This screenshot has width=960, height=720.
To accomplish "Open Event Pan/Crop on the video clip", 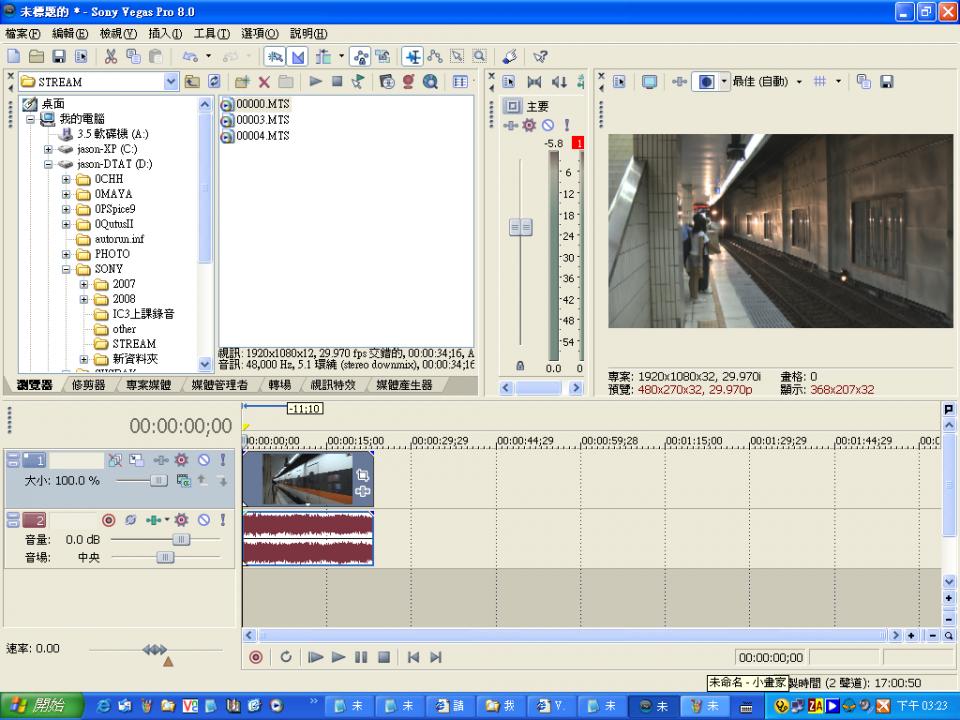I will (x=362, y=475).
